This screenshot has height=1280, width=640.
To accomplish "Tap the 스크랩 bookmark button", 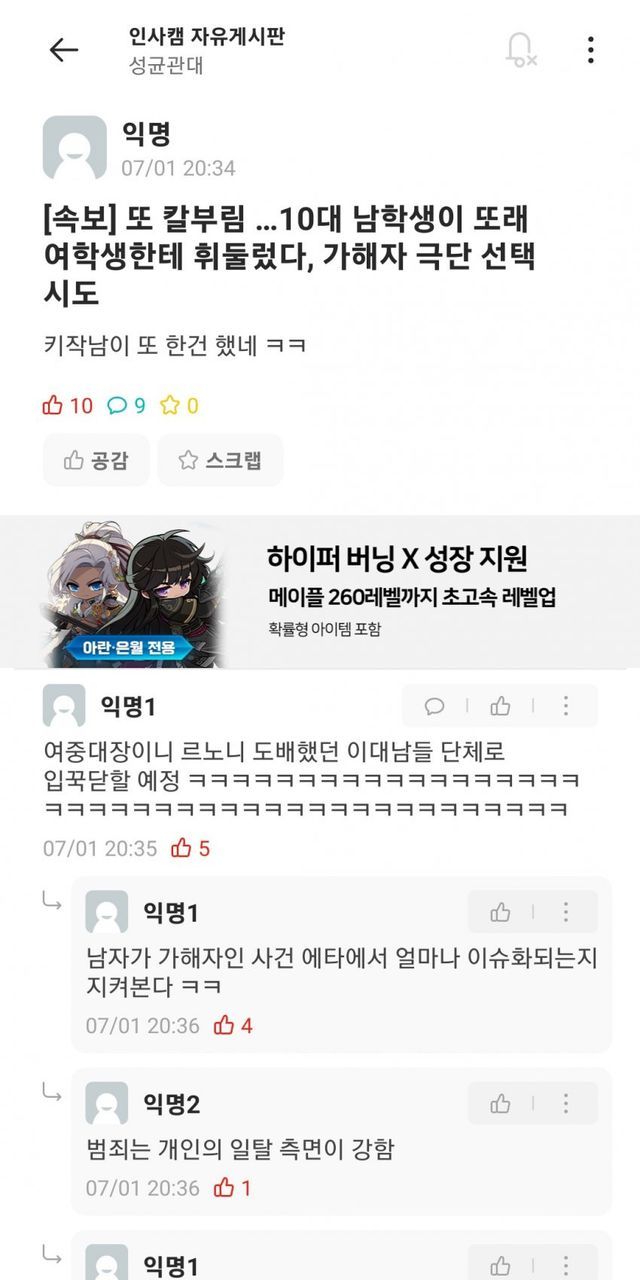I will click(x=220, y=460).
